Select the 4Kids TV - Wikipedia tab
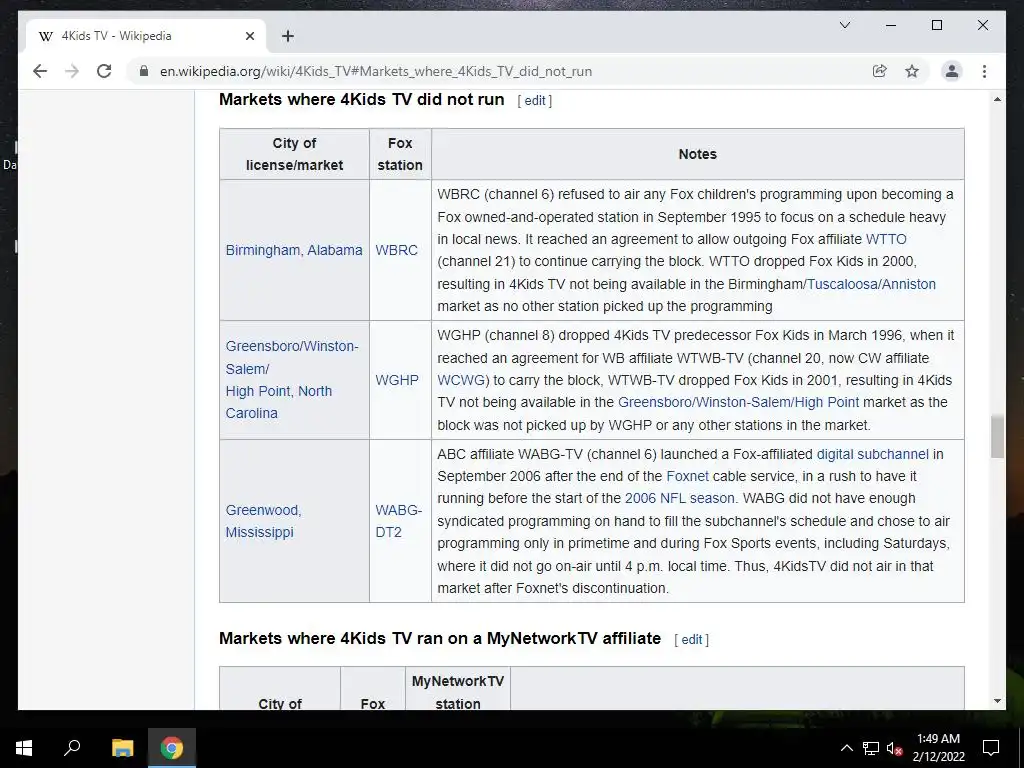 click(146, 36)
